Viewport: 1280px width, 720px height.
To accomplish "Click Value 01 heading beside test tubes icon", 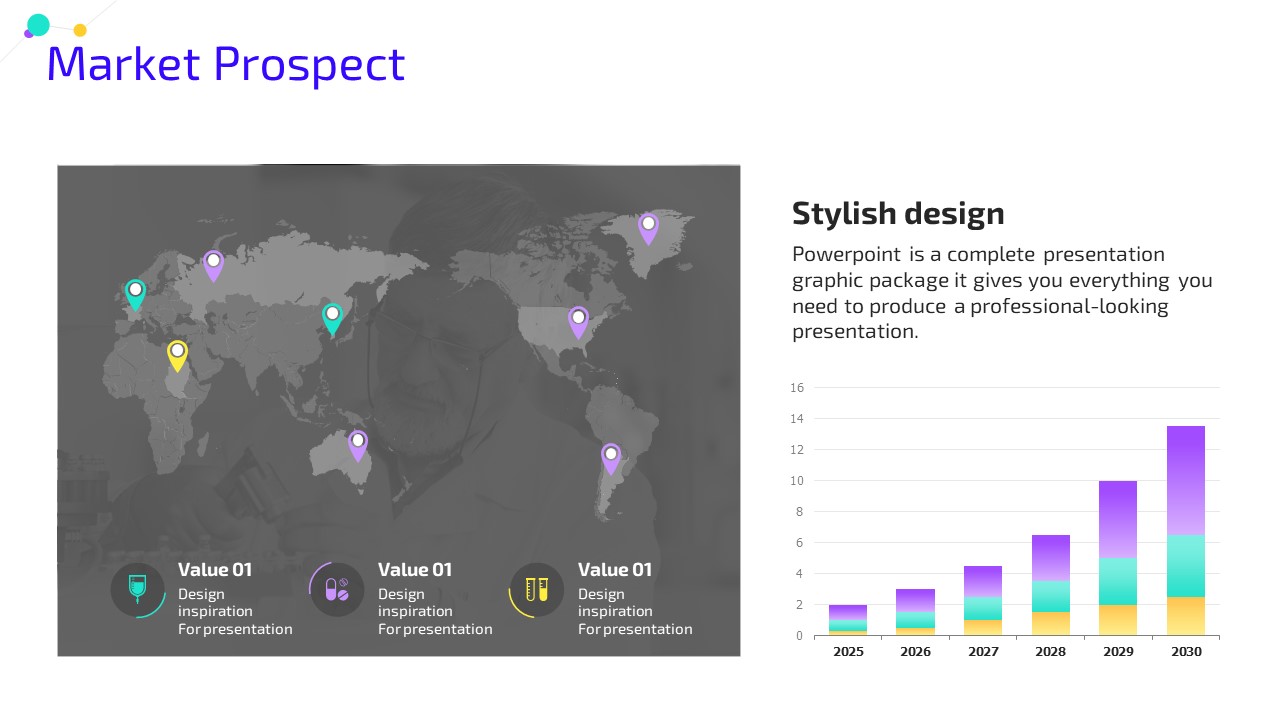I will pos(615,569).
